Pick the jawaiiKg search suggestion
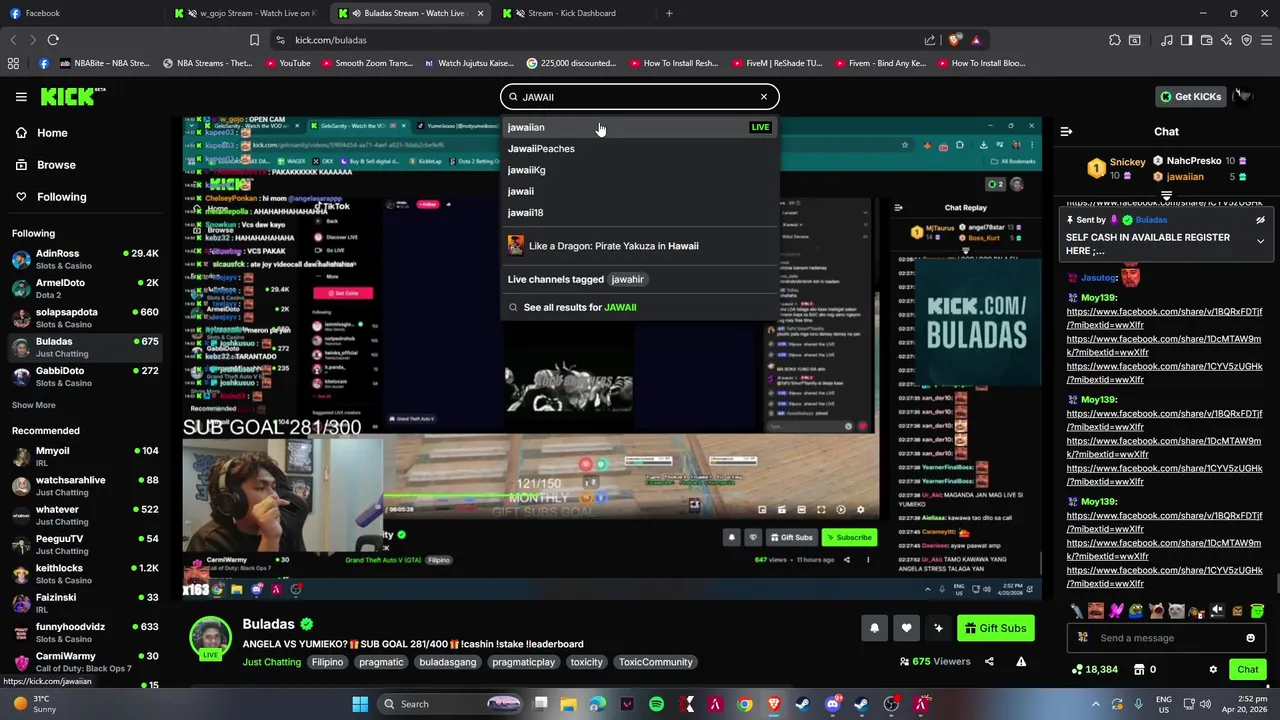This screenshot has width=1280, height=720. [x=639, y=170]
